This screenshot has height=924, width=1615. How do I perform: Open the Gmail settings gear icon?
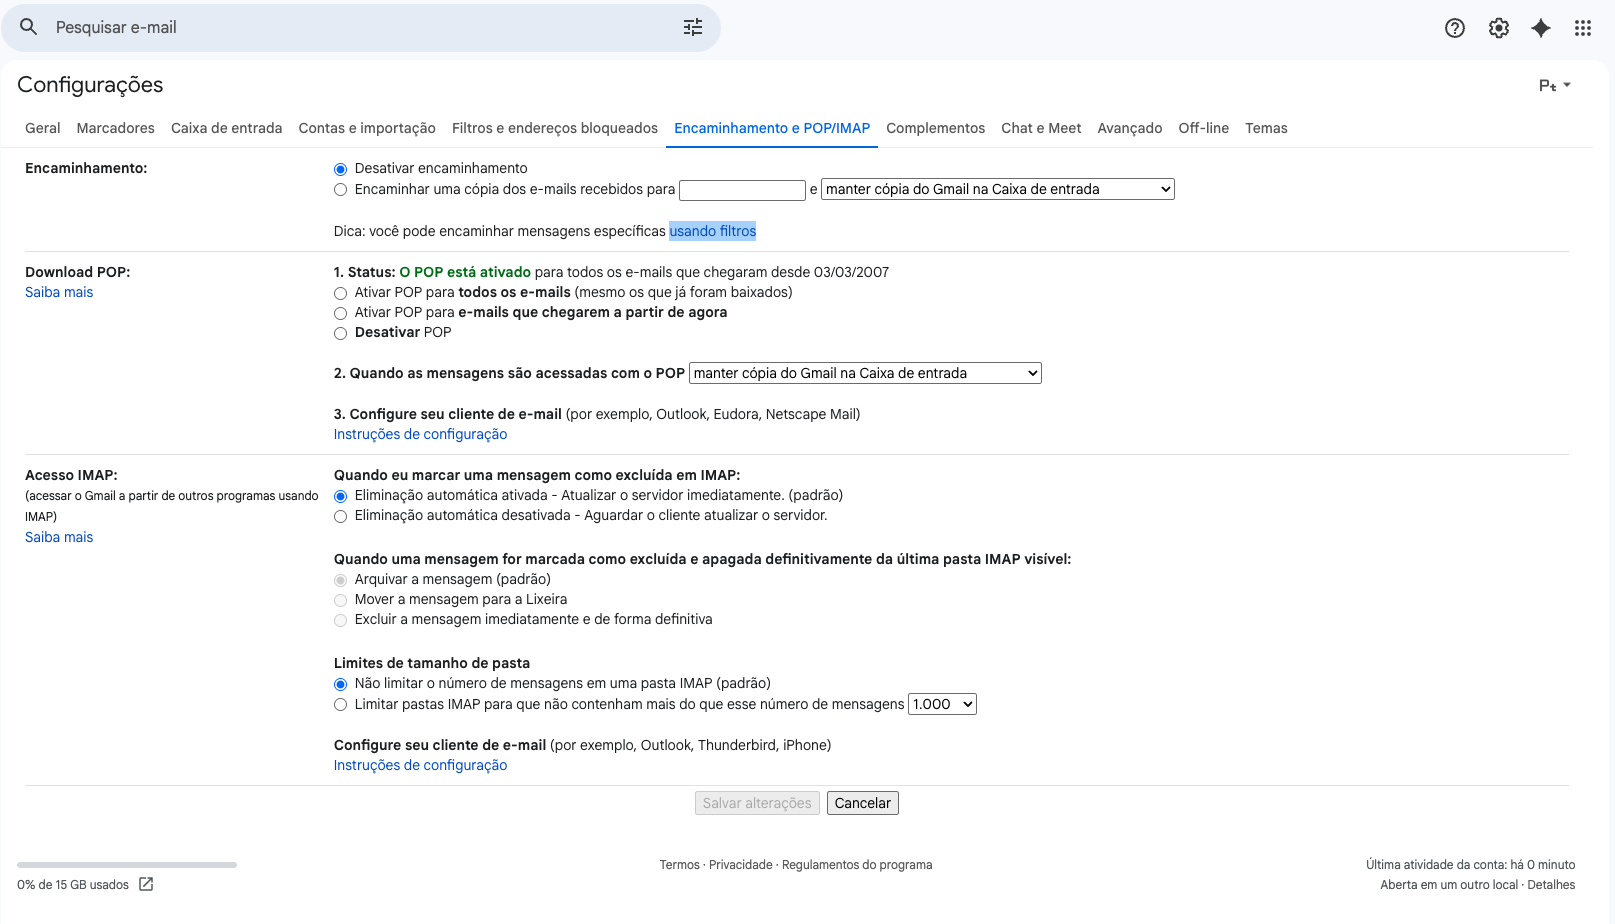1498,27
